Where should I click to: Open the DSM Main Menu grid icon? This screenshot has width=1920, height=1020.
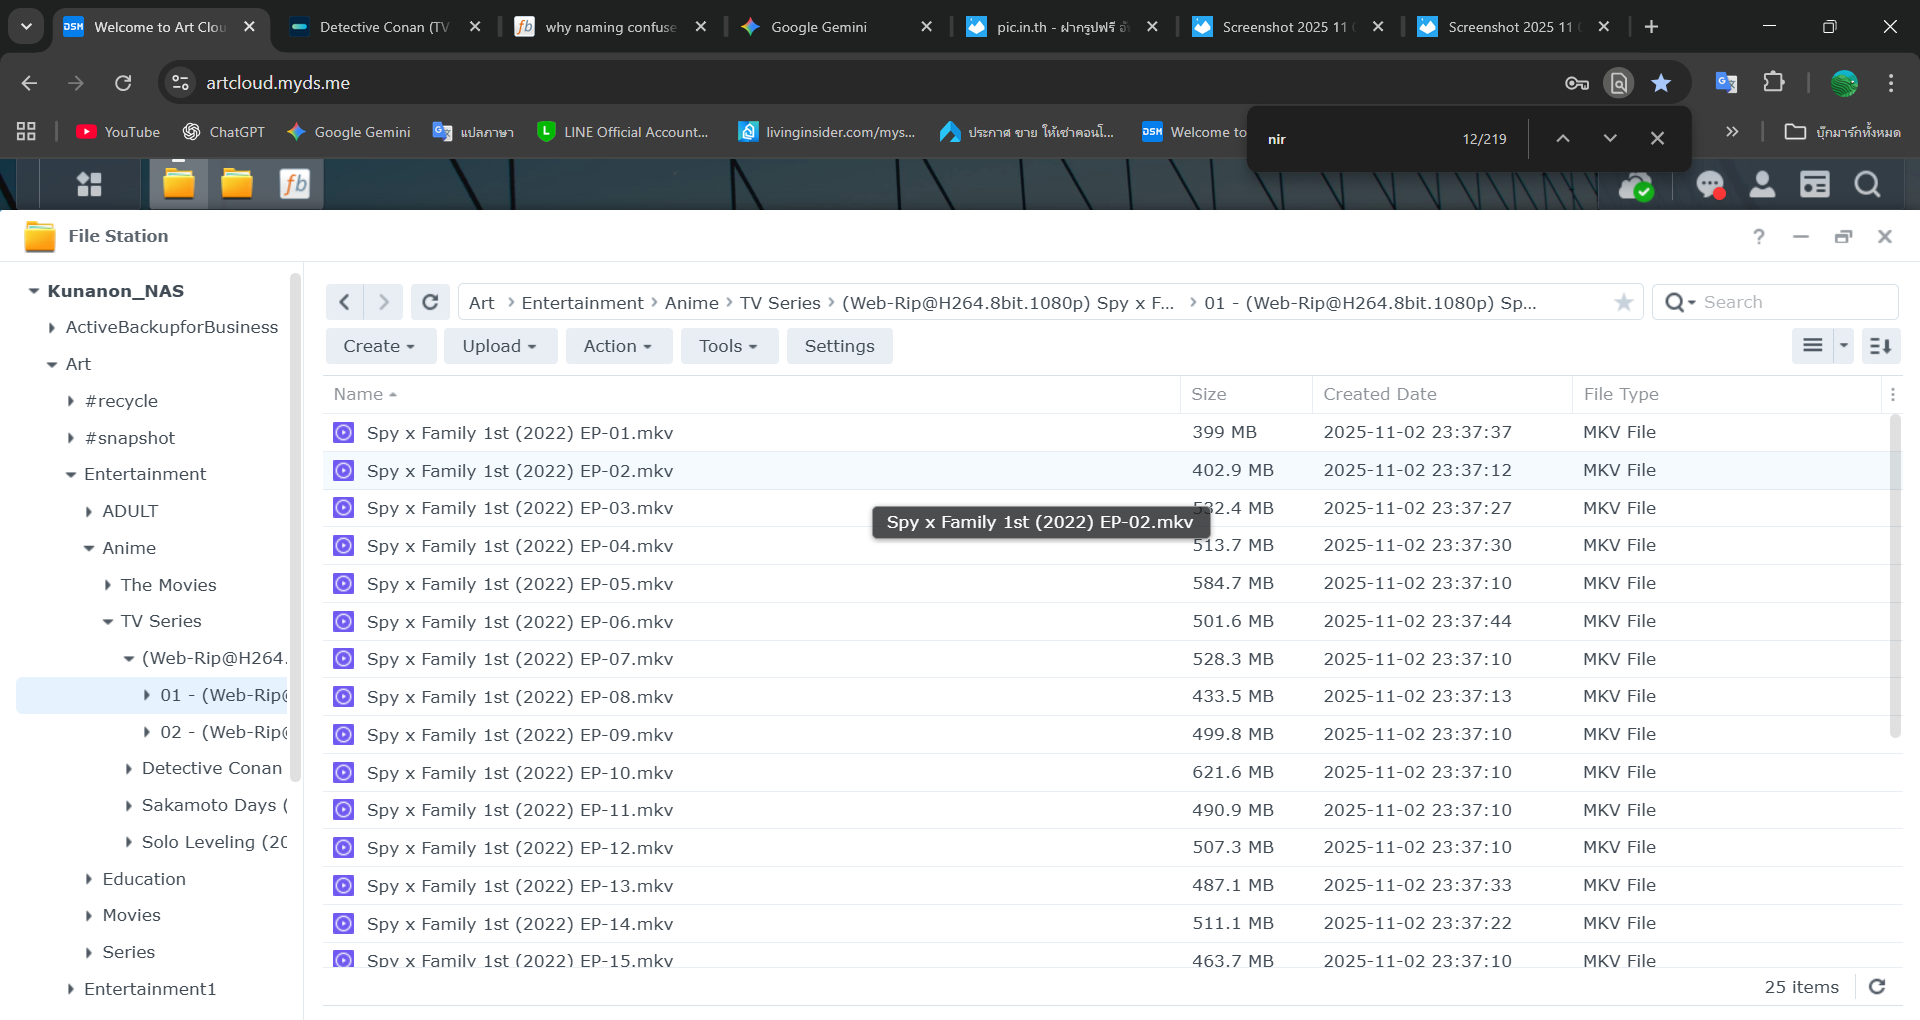click(x=89, y=184)
